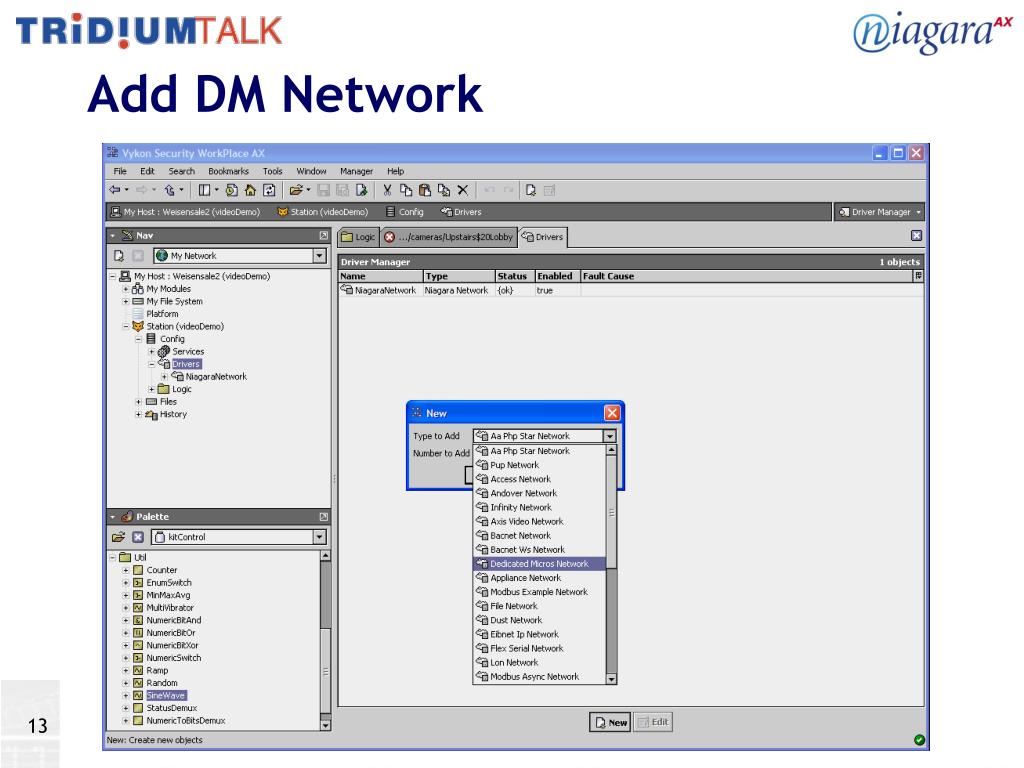Sort by the Status column header

tap(515, 276)
